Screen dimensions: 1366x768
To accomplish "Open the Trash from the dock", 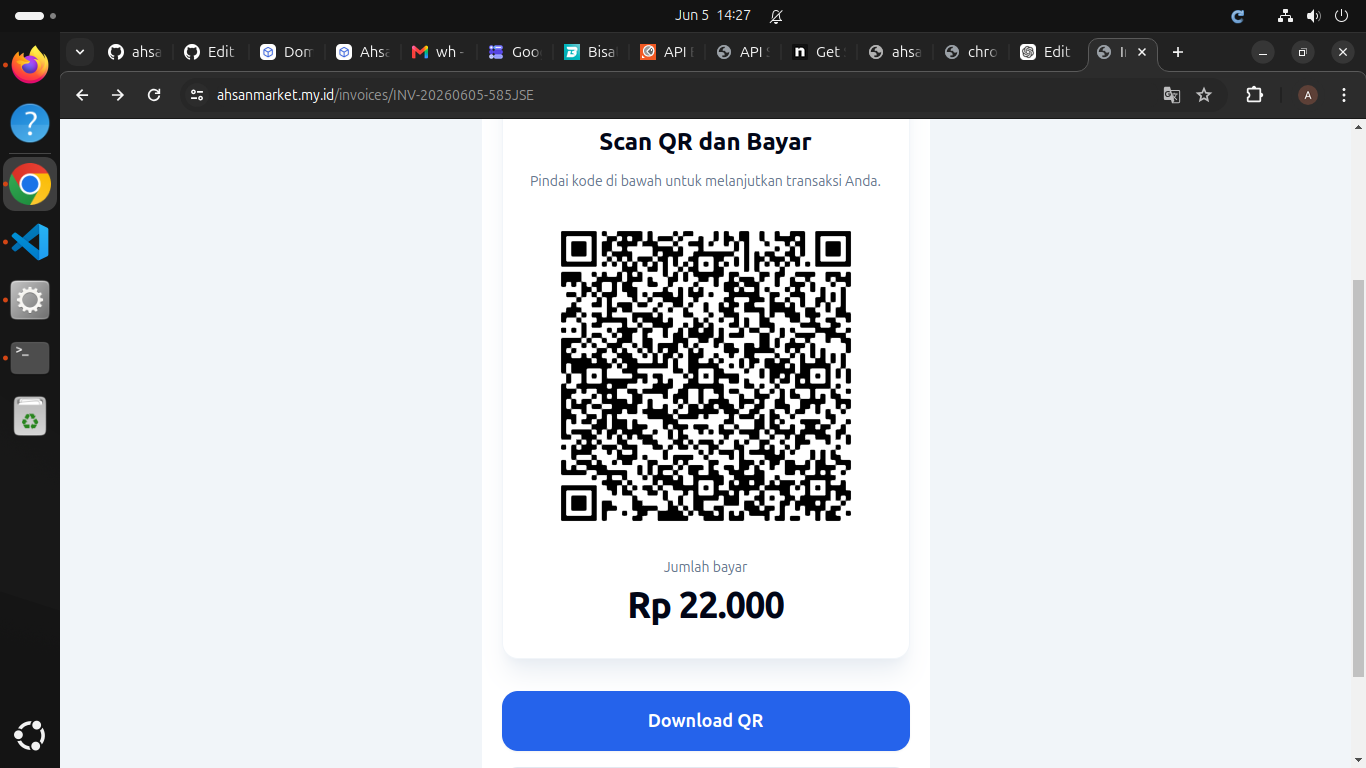I will click(x=30, y=416).
